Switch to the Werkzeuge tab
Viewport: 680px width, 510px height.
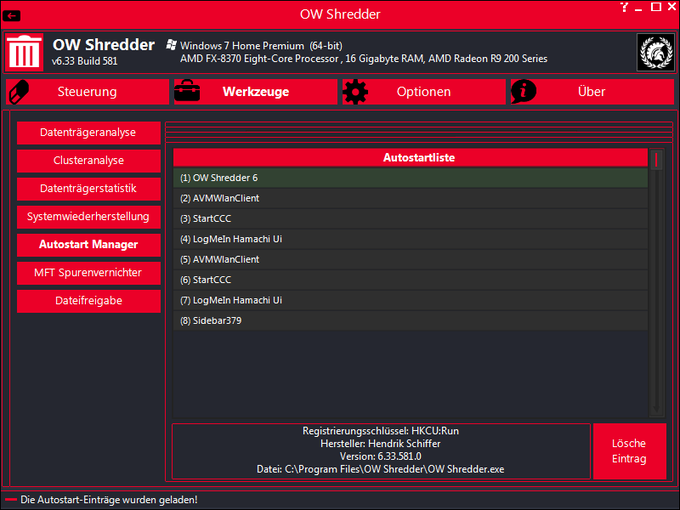[255, 92]
